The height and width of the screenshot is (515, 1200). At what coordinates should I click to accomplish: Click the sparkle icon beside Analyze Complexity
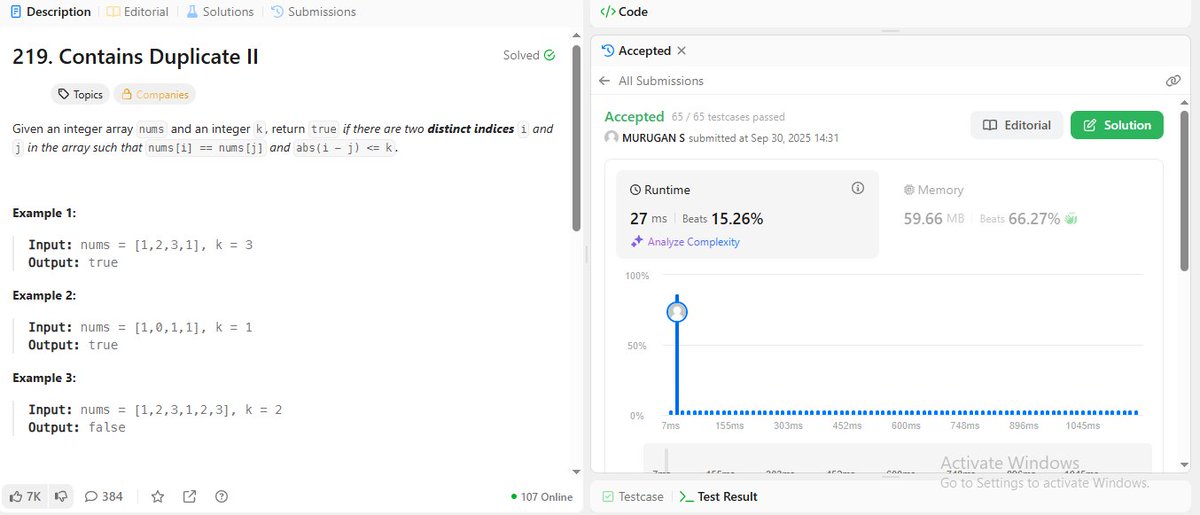(x=636, y=242)
